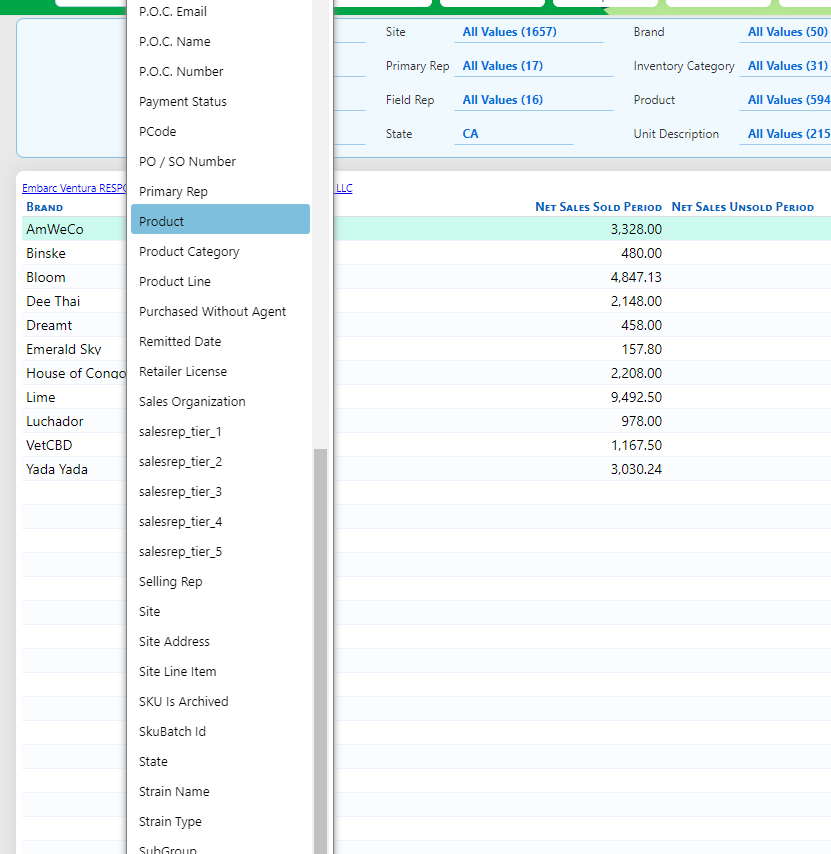Viewport: 831px width, 854px height.
Task: Open Primary Rep filter All Values (17)
Action: [x=502, y=66]
